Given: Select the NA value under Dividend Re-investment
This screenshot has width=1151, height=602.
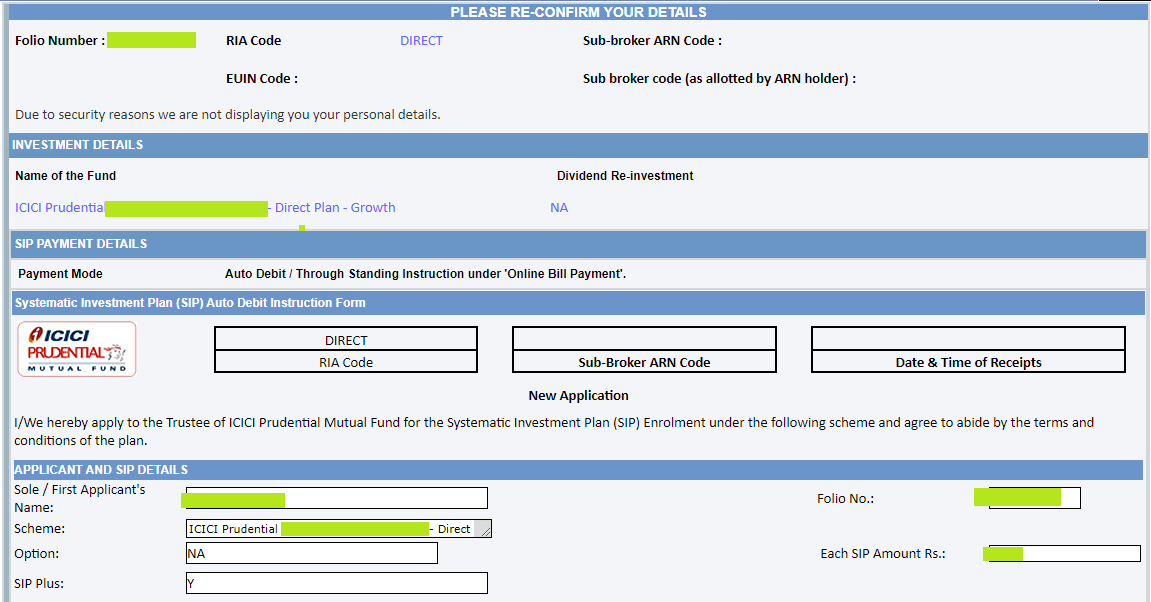Looking at the screenshot, I should 558,207.
